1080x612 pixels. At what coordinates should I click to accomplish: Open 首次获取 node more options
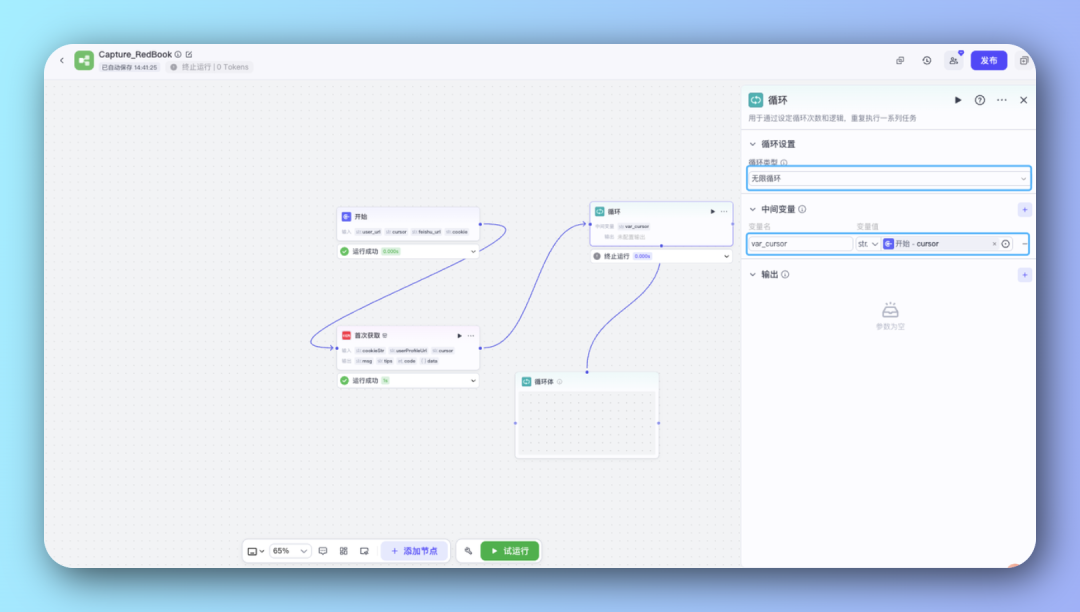coord(471,336)
